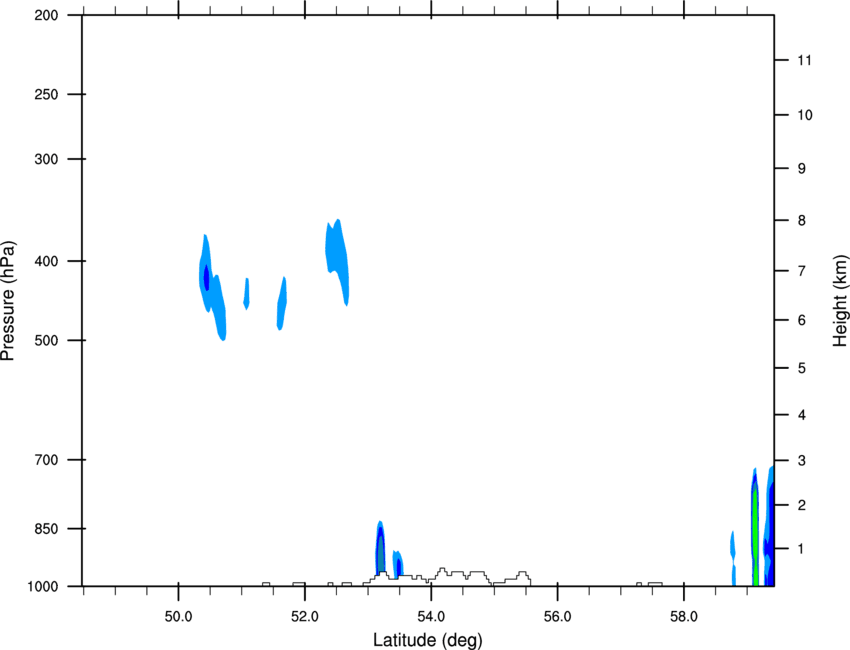Viewport: 850px width, 650px height.
Task: Click the 11 km height label
Action: (804, 60)
